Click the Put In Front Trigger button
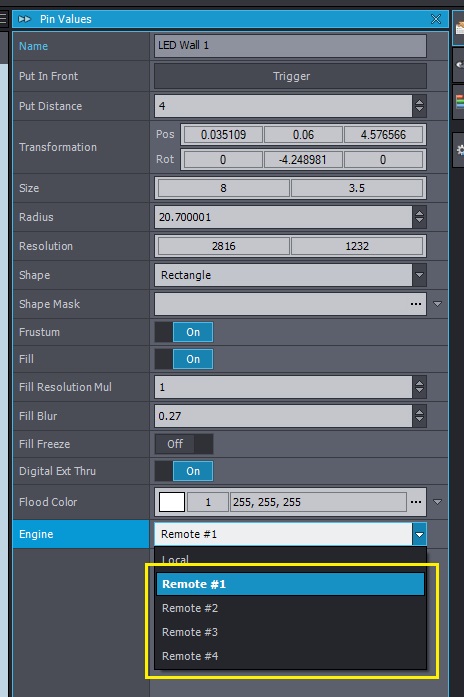464x697 pixels. [x=290, y=76]
